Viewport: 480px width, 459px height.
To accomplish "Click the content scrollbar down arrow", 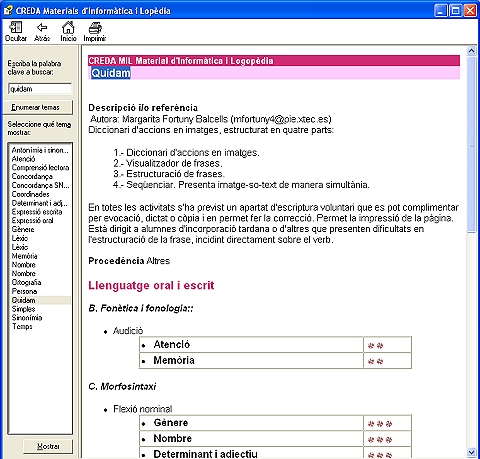I will click(x=471, y=452).
